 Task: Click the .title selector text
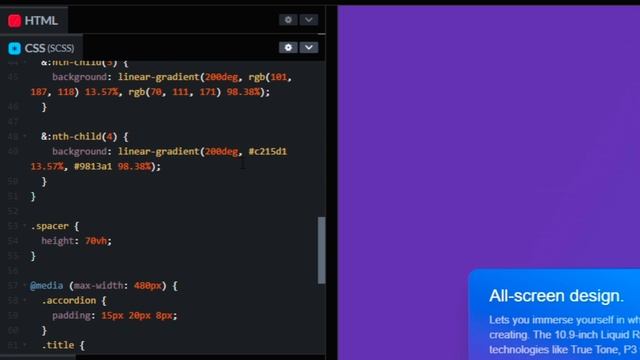pyautogui.click(x=58, y=345)
